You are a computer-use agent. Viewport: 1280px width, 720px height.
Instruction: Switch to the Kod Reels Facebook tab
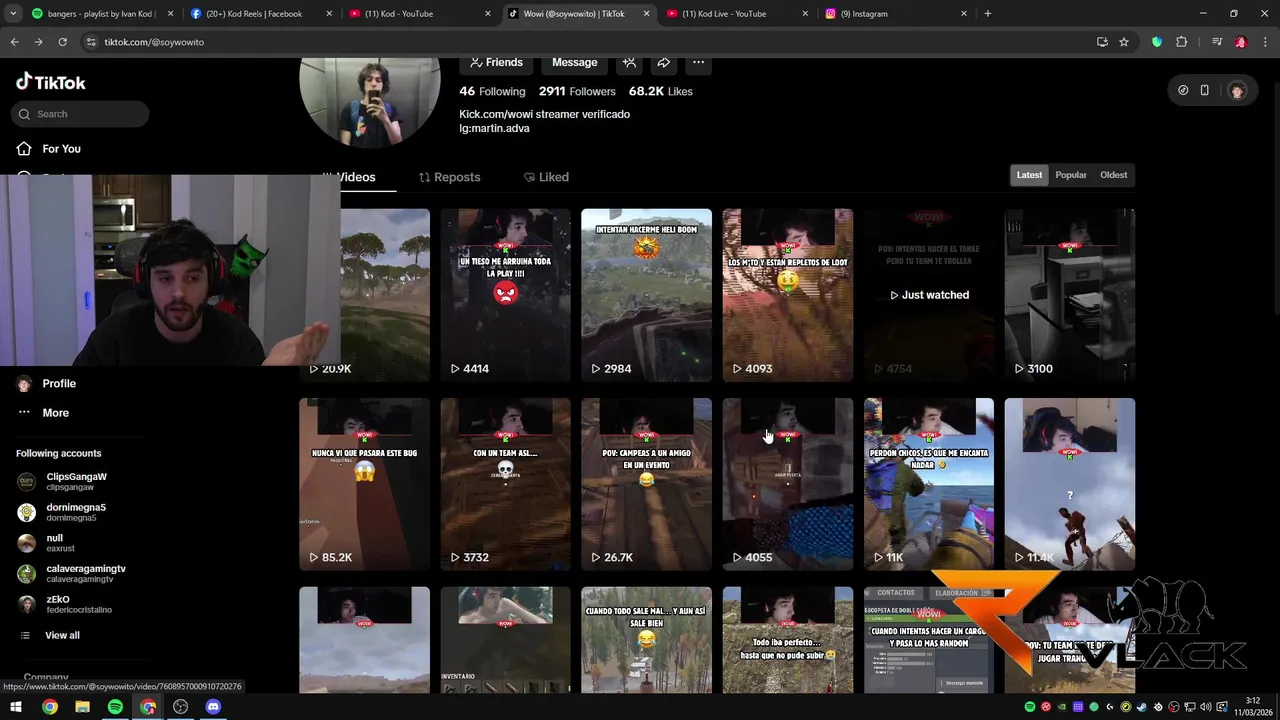tap(262, 14)
